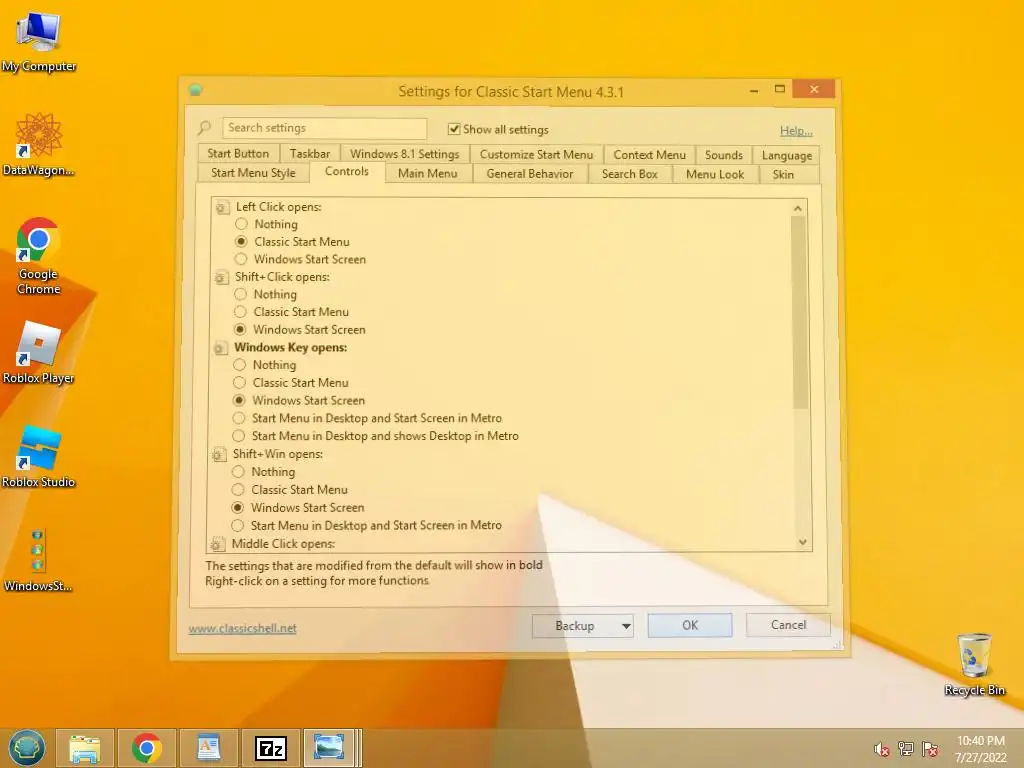Select Classic Start Menu under Windows Key opens
The width and height of the screenshot is (1024, 768).
(240, 383)
